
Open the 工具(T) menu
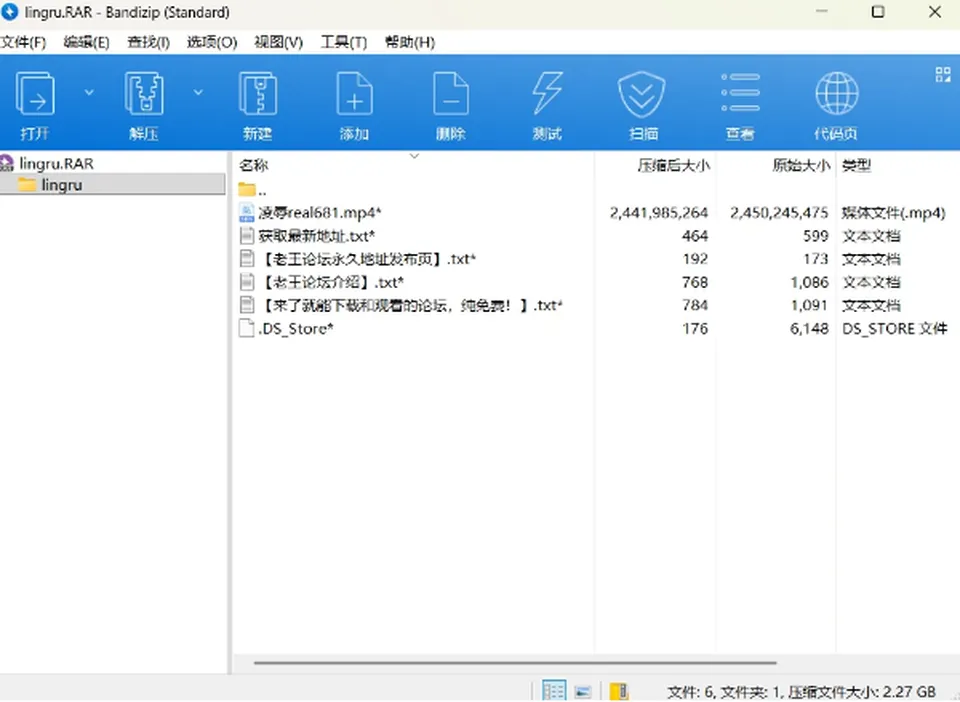pos(344,42)
